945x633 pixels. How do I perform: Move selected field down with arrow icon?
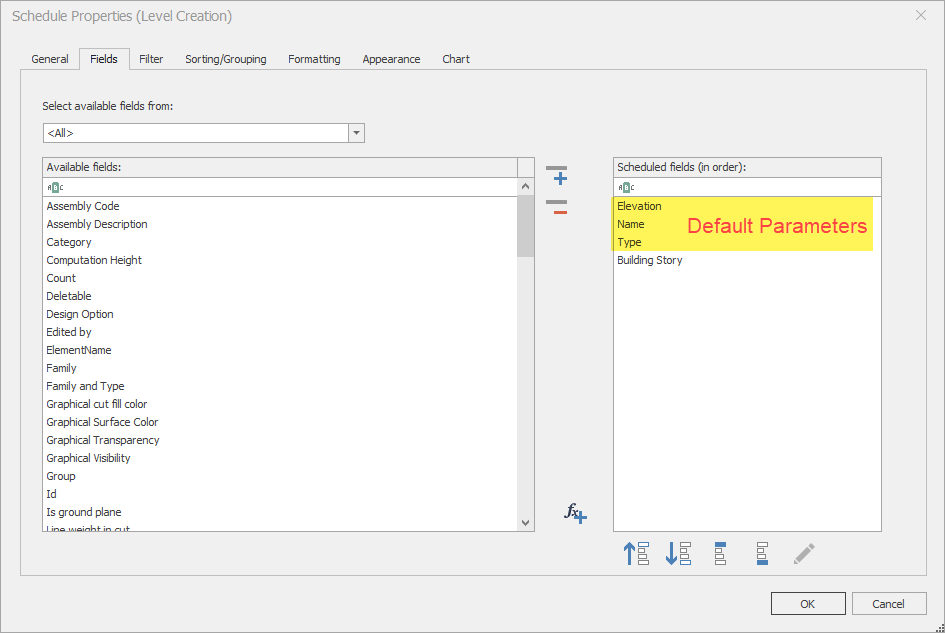point(678,553)
